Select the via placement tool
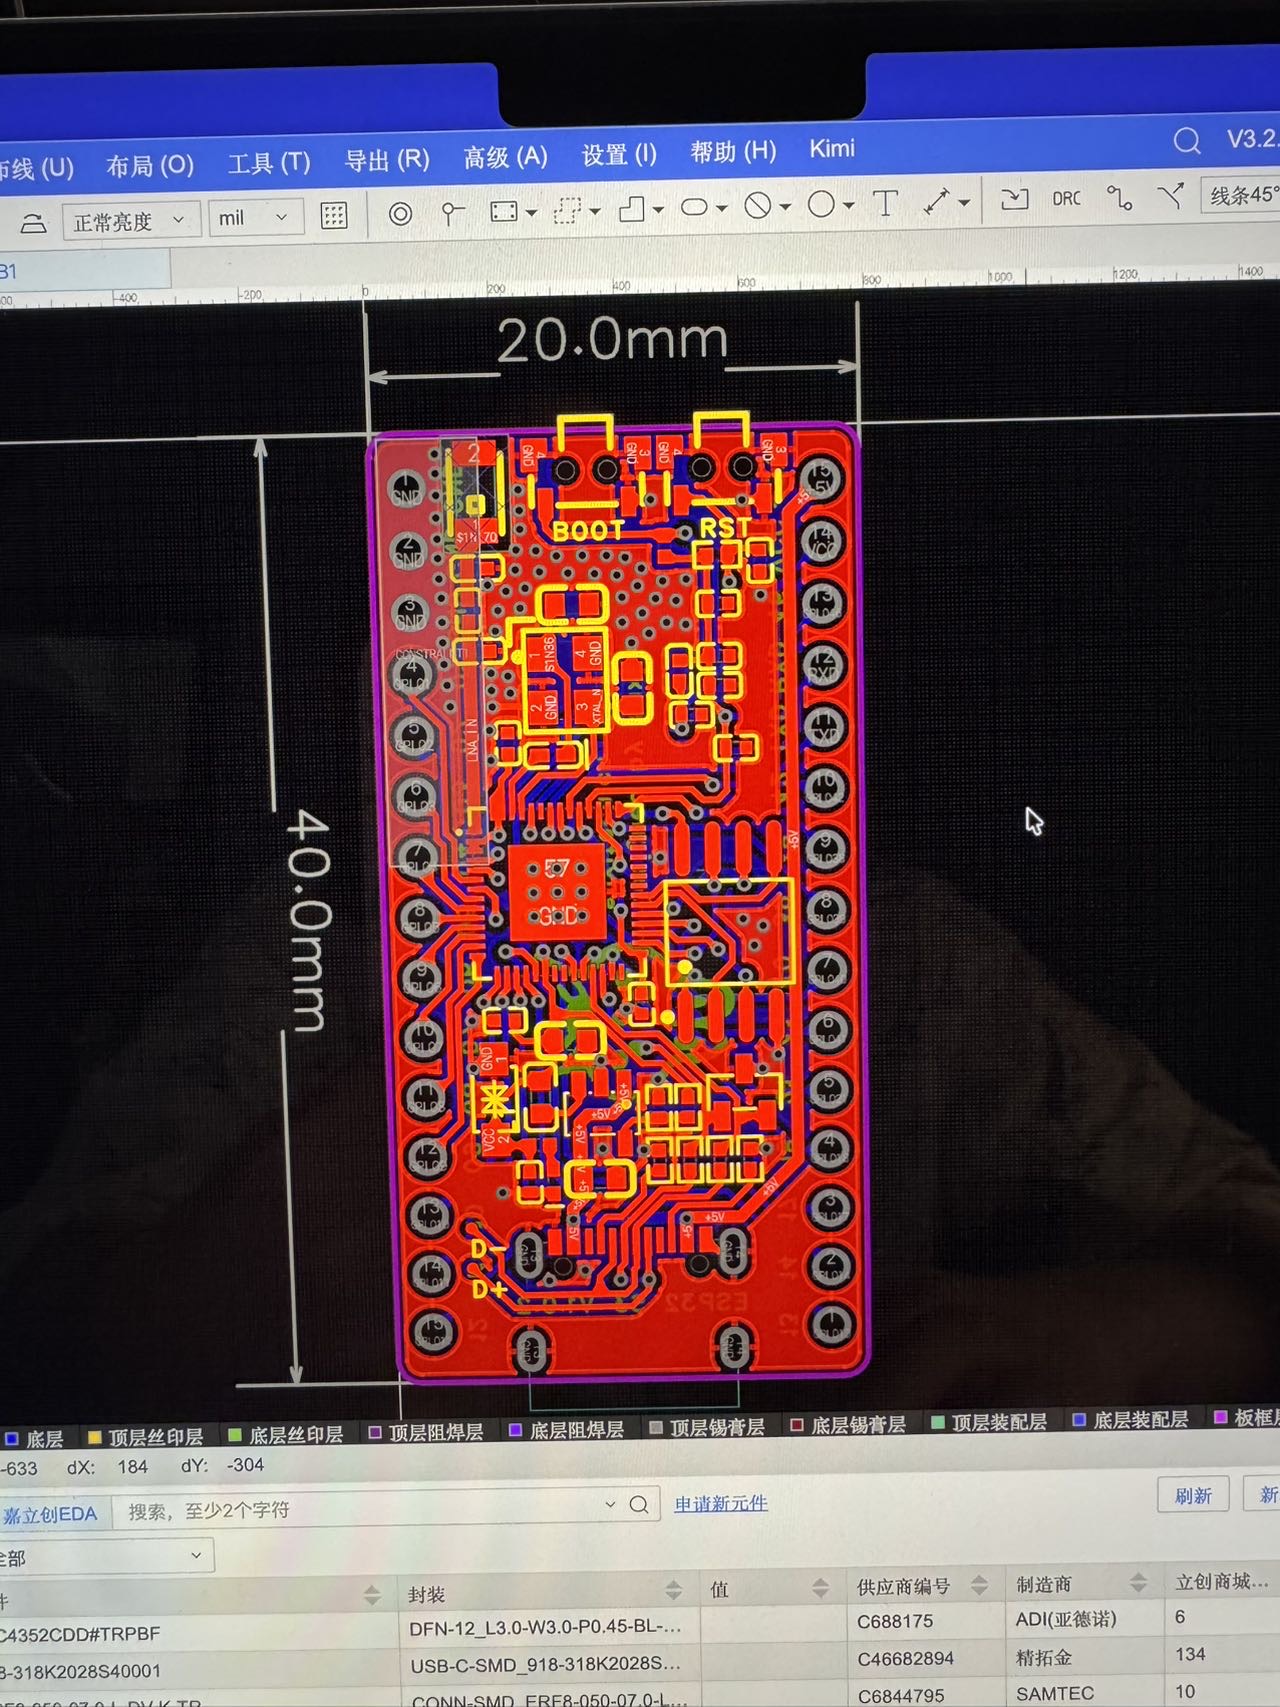This screenshot has height=1707, width=1280. coord(400,214)
